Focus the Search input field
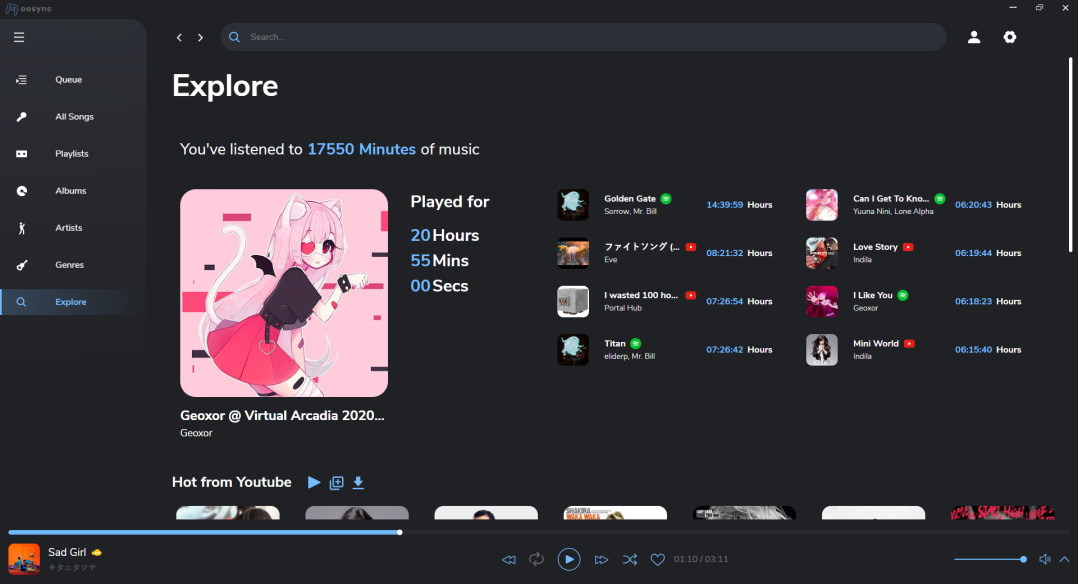 [x=583, y=37]
